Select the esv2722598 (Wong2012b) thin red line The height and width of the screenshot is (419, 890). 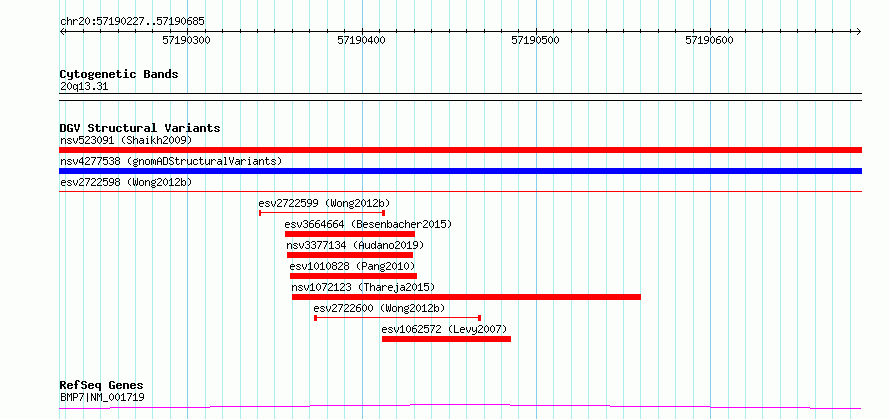(460, 192)
